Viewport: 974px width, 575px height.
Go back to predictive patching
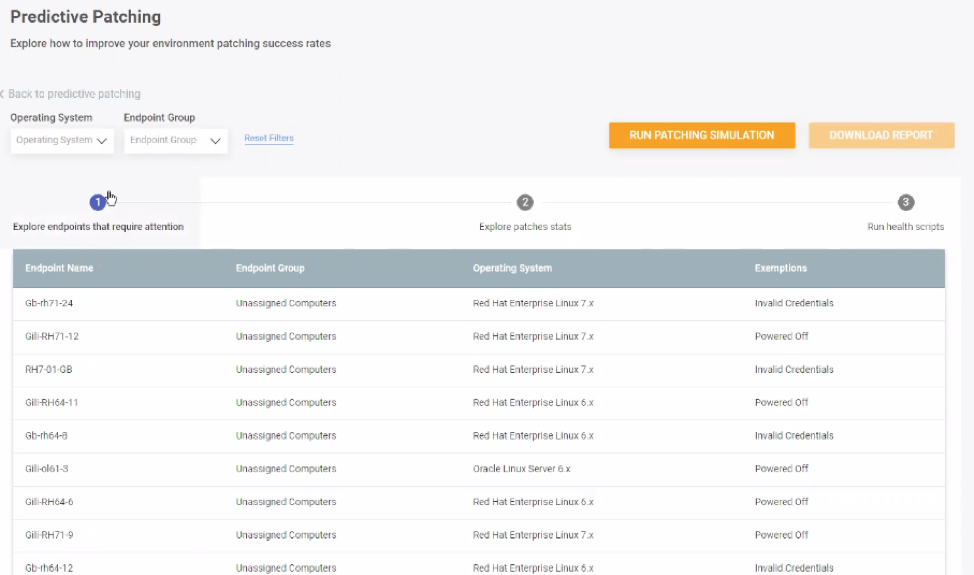pyautogui.click(x=74, y=94)
